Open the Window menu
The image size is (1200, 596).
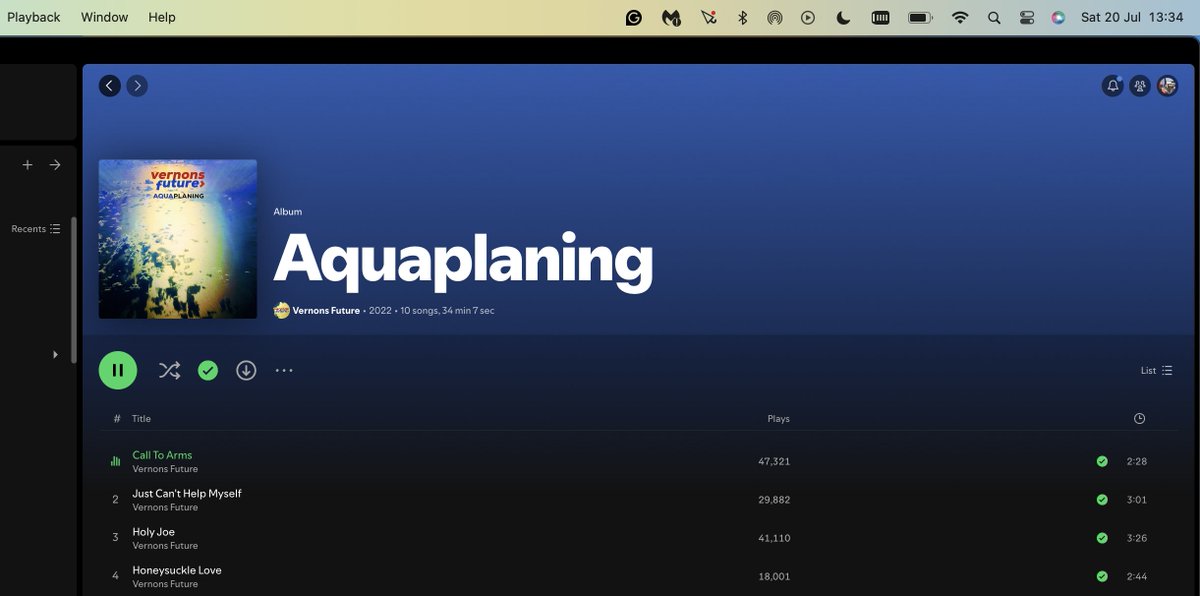click(x=104, y=17)
